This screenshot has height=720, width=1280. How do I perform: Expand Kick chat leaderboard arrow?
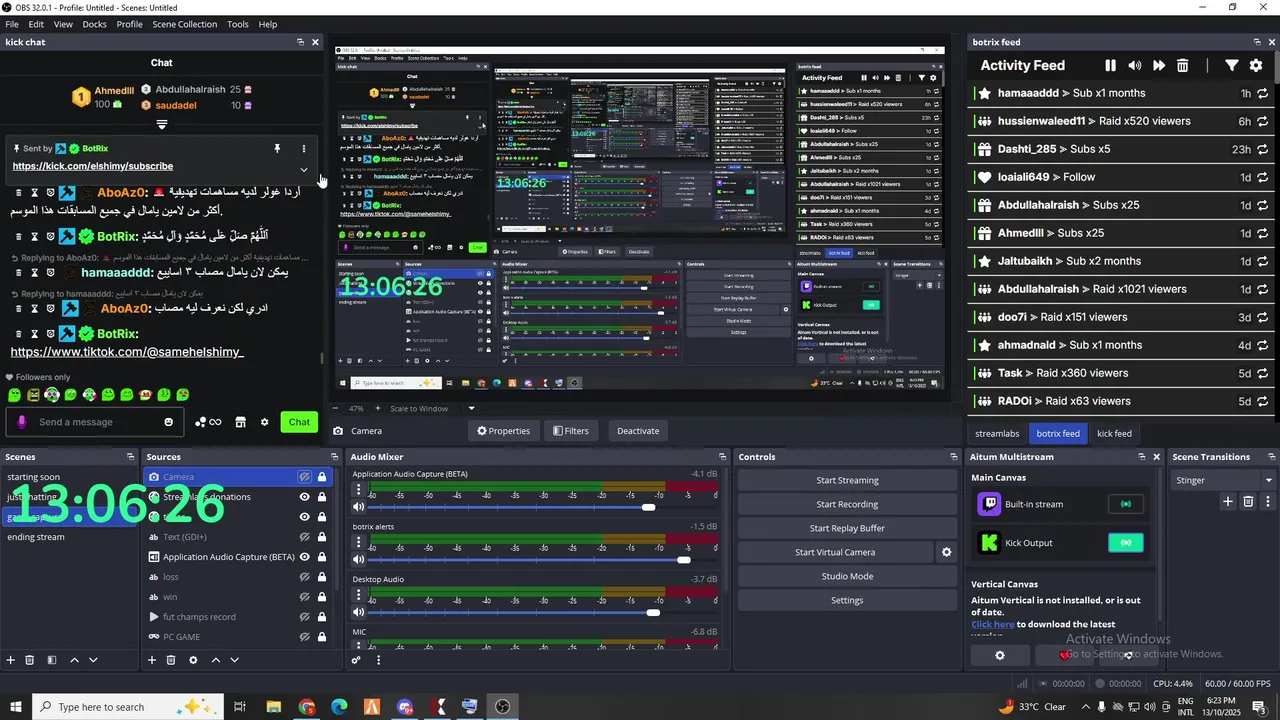[x=162, y=124]
